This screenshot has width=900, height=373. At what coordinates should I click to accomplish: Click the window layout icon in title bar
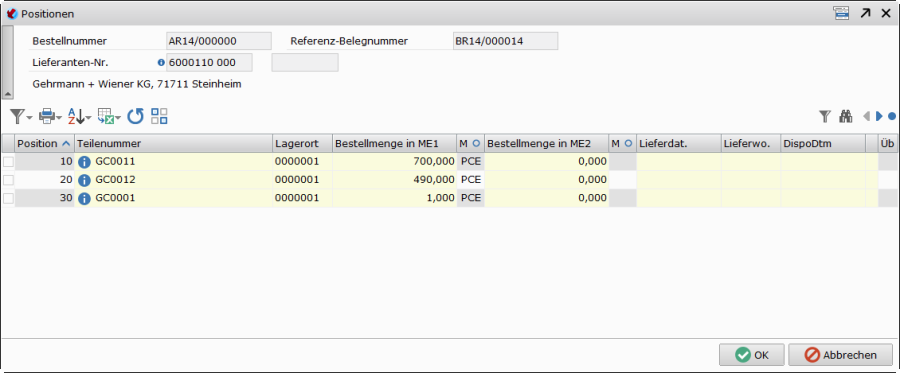click(x=841, y=13)
